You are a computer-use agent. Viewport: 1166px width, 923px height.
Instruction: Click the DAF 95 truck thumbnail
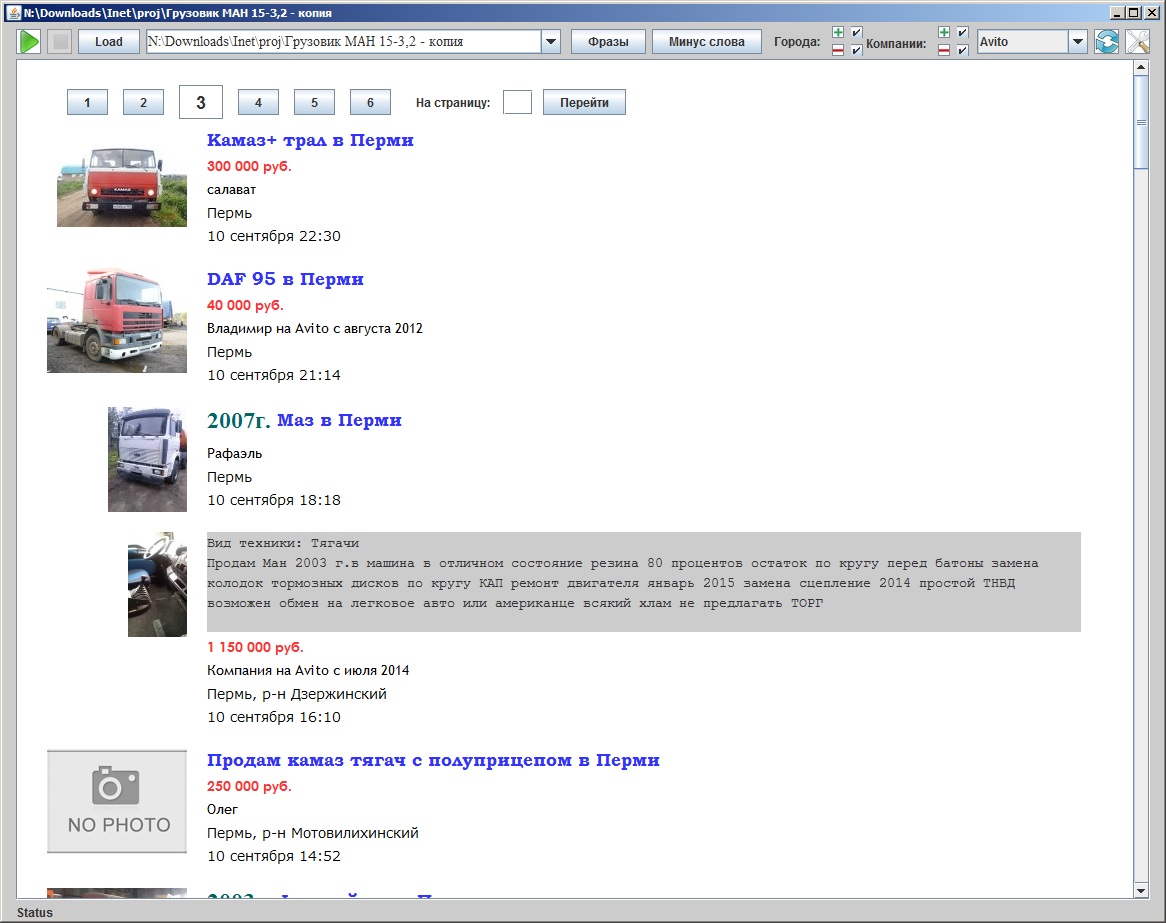(x=117, y=321)
